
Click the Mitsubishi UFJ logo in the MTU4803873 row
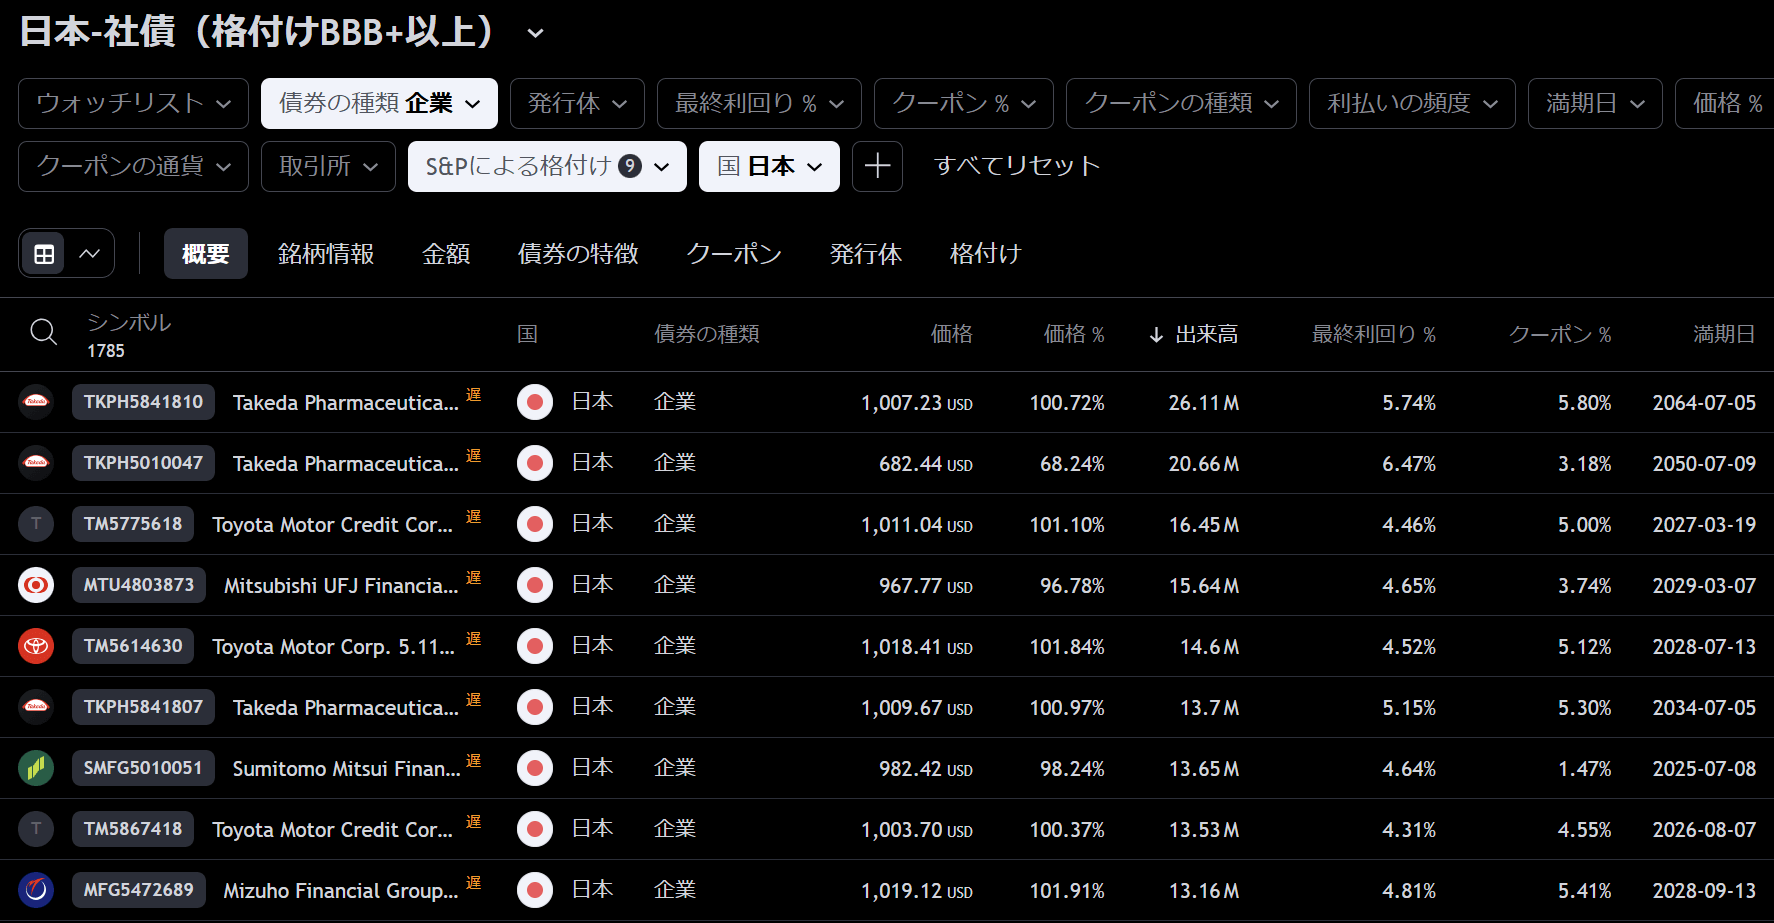coord(36,585)
